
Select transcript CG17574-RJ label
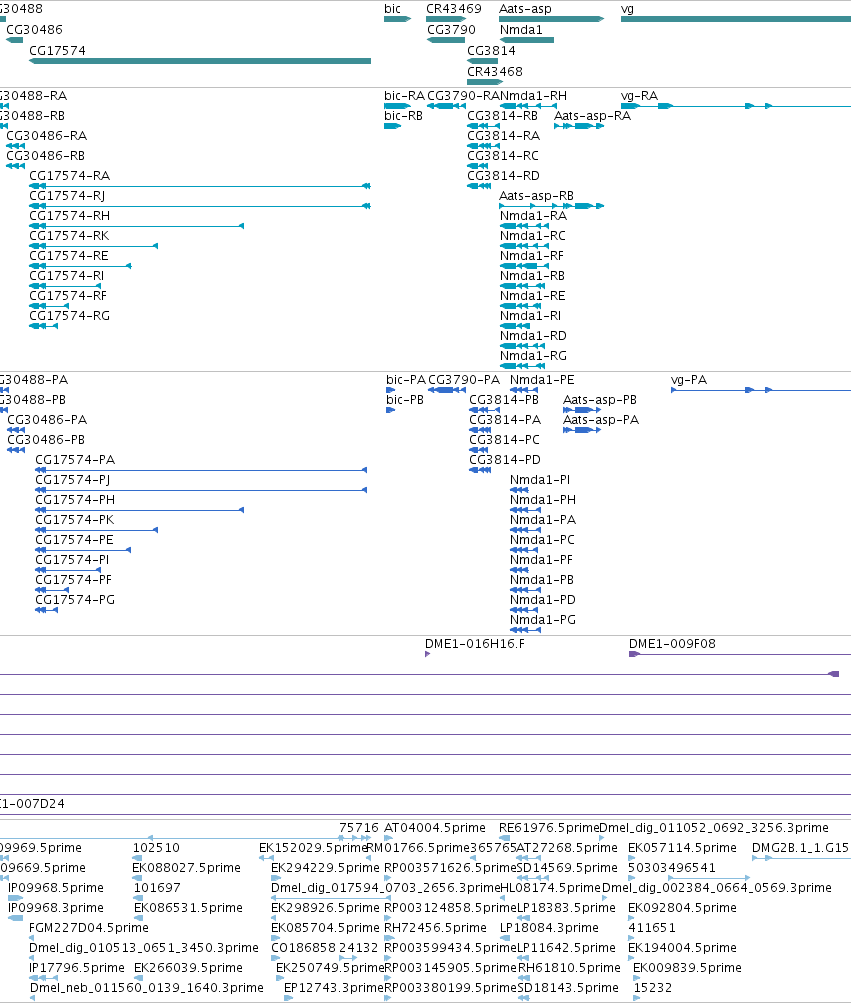67,196
